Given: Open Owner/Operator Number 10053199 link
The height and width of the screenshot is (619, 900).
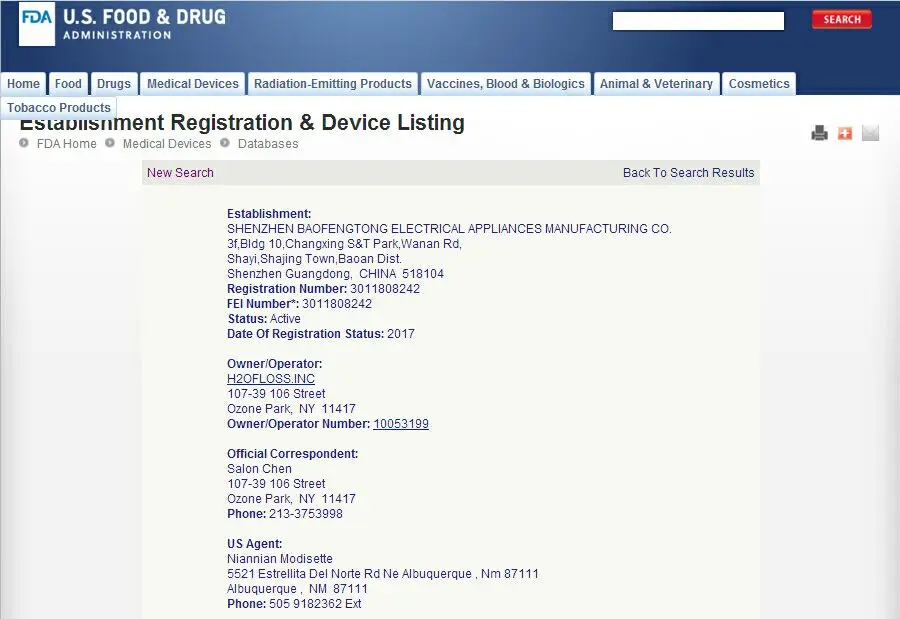Looking at the screenshot, I should pyautogui.click(x=401, y=424).
